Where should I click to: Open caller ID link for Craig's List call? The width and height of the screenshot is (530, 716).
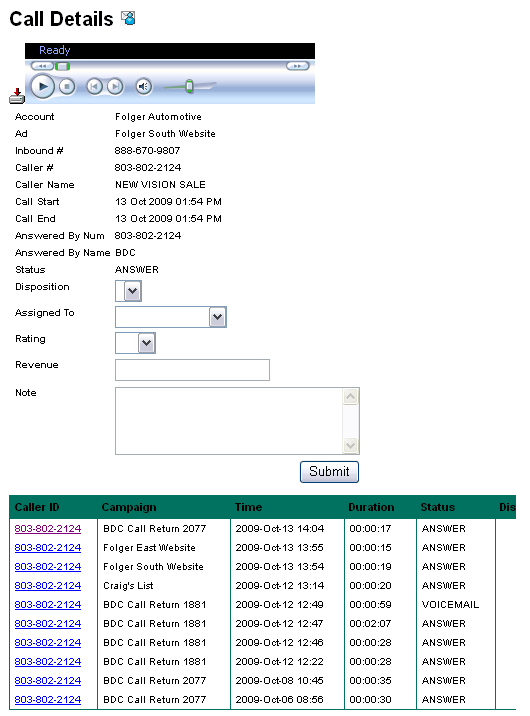(48, 586)
